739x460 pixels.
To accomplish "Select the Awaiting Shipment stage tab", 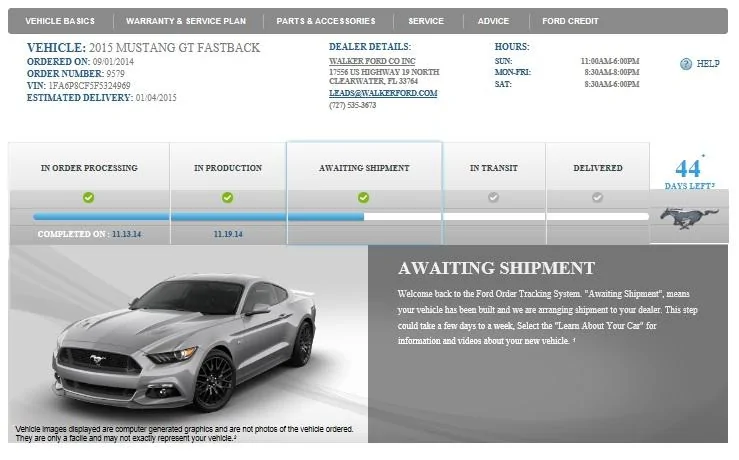I will coord(364,168).
